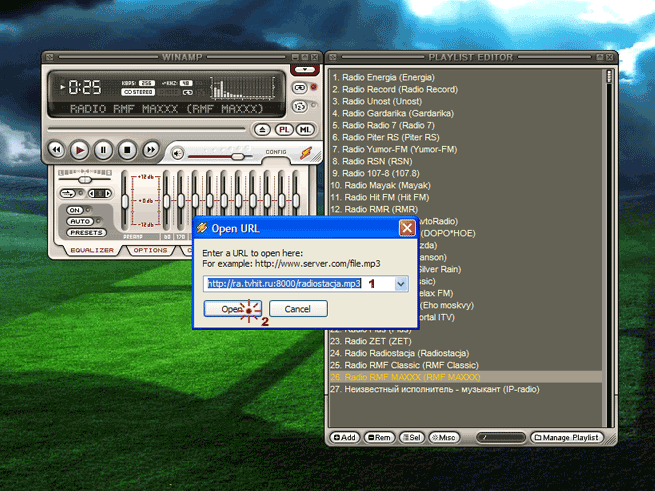Click the Winamp lightning bolt logo
Viewport: 655px width, 491px height.
point(306,153)
